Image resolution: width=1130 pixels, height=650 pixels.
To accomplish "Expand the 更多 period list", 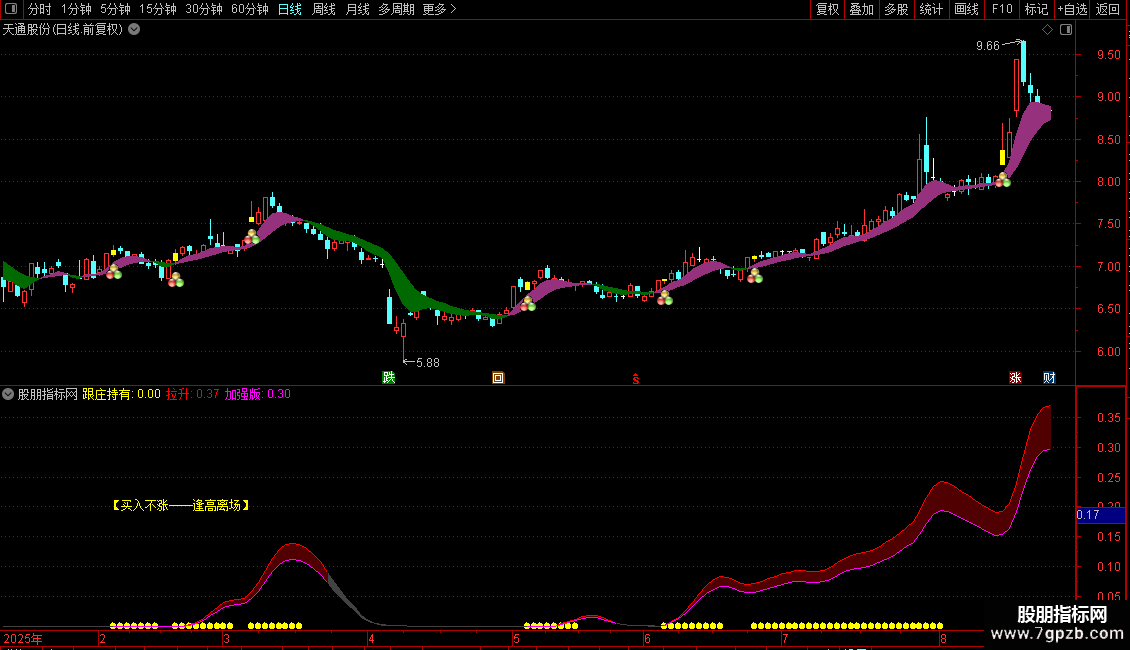I will click(x=439, y=9).
